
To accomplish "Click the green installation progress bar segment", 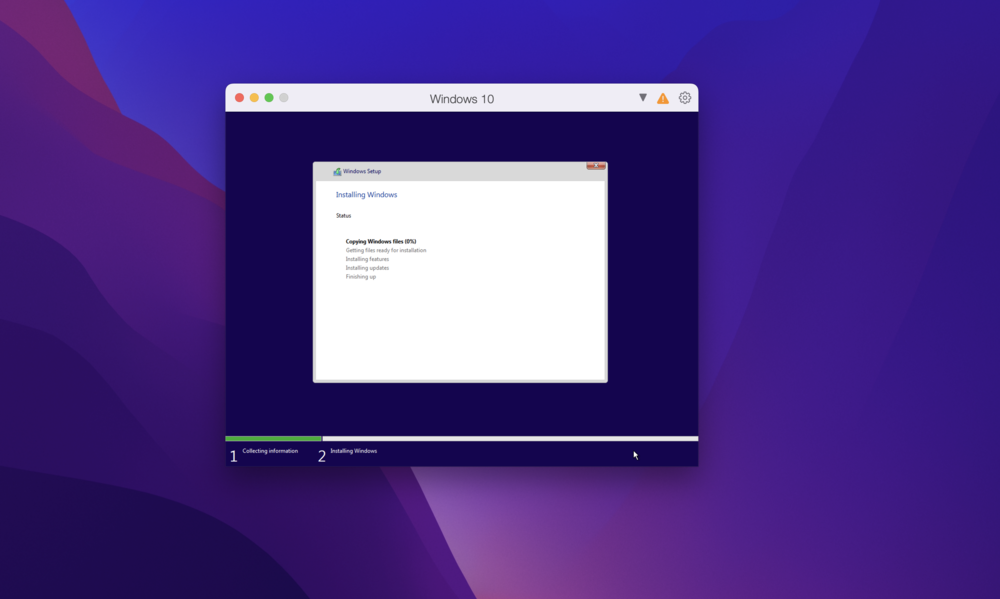I will (x=273, y=439).
